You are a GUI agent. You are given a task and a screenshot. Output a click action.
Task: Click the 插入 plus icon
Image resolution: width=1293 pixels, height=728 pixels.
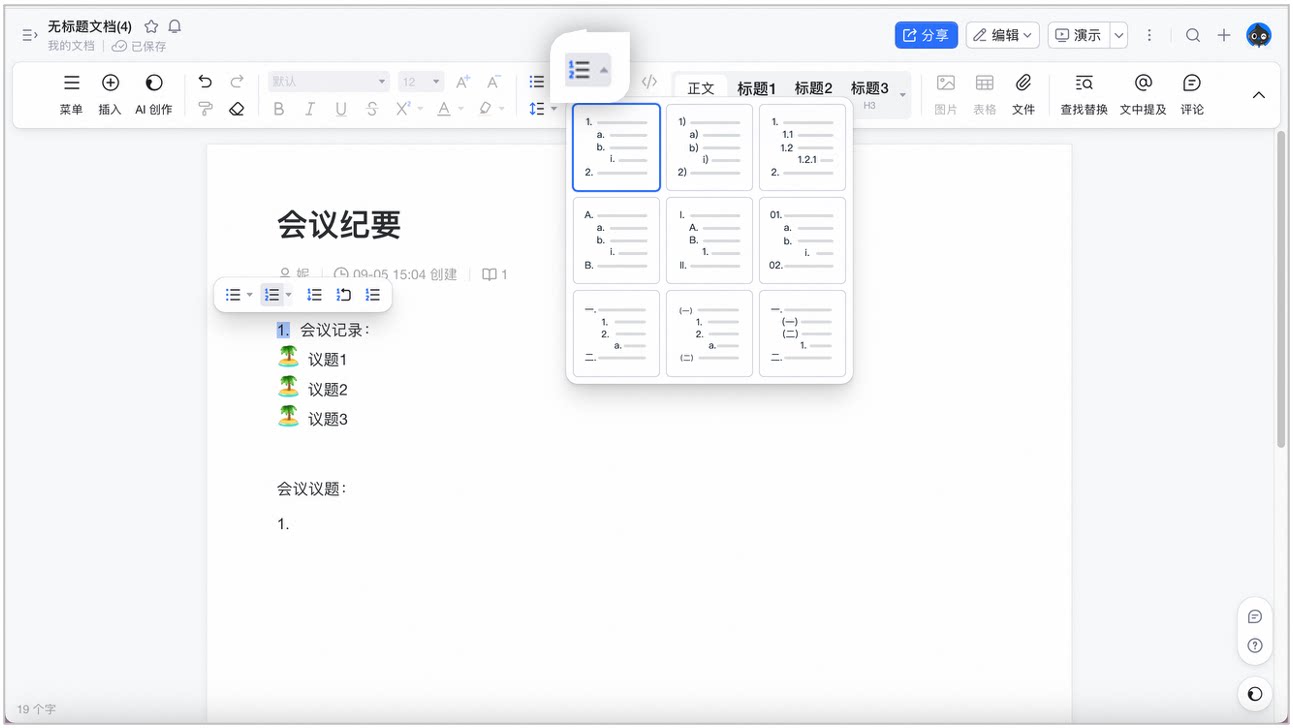[110, 95]
